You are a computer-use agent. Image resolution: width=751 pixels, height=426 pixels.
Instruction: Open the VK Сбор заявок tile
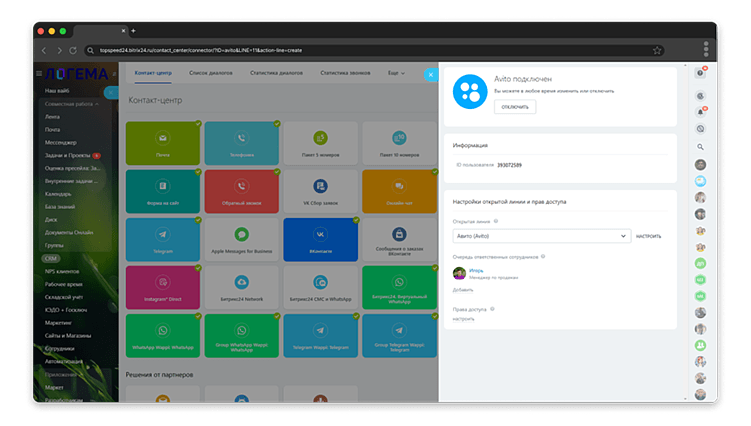[x=320, y=191]
